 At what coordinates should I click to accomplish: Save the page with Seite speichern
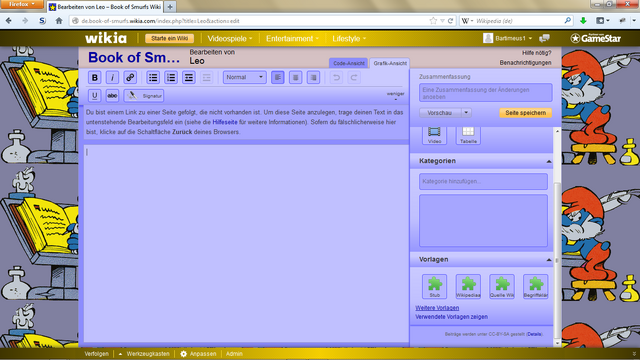tap(525, 113)
